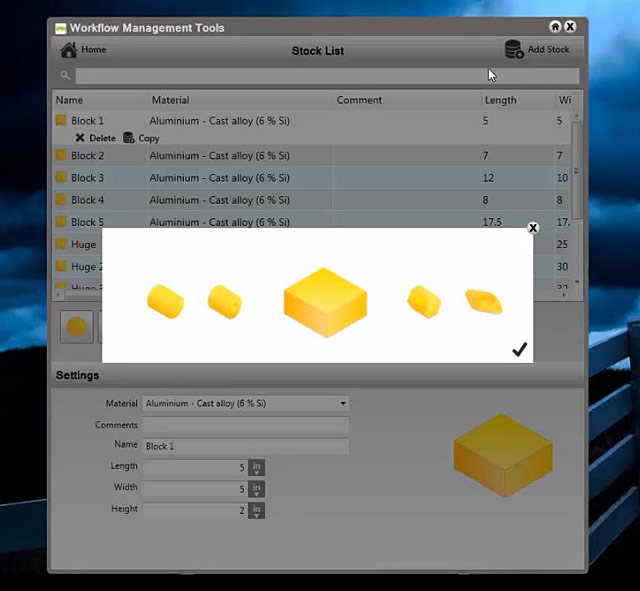Choose the second cylinder stock shape
This screenshot has width=640, height=591.
(x=225, y=302)
